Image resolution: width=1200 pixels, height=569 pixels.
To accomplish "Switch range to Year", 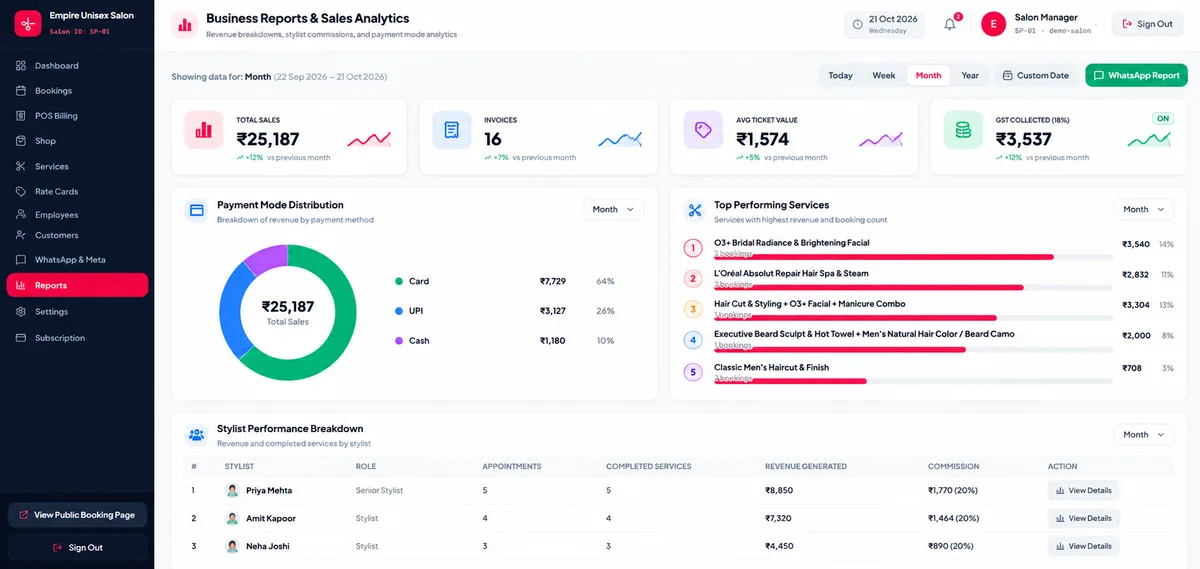I will click(970, 75).
